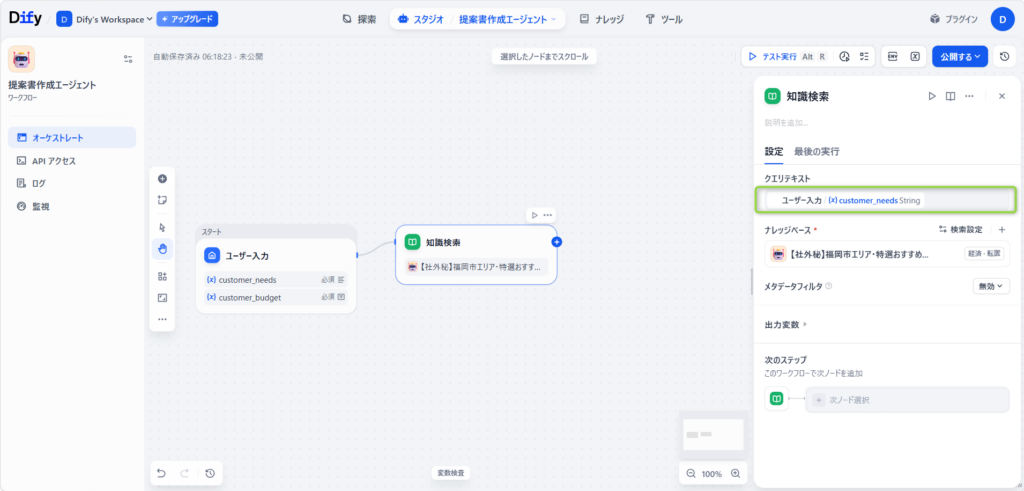Open ナレッジ in the top navigation
Screen dimensions: 1024x491
[x=598, y=19]
